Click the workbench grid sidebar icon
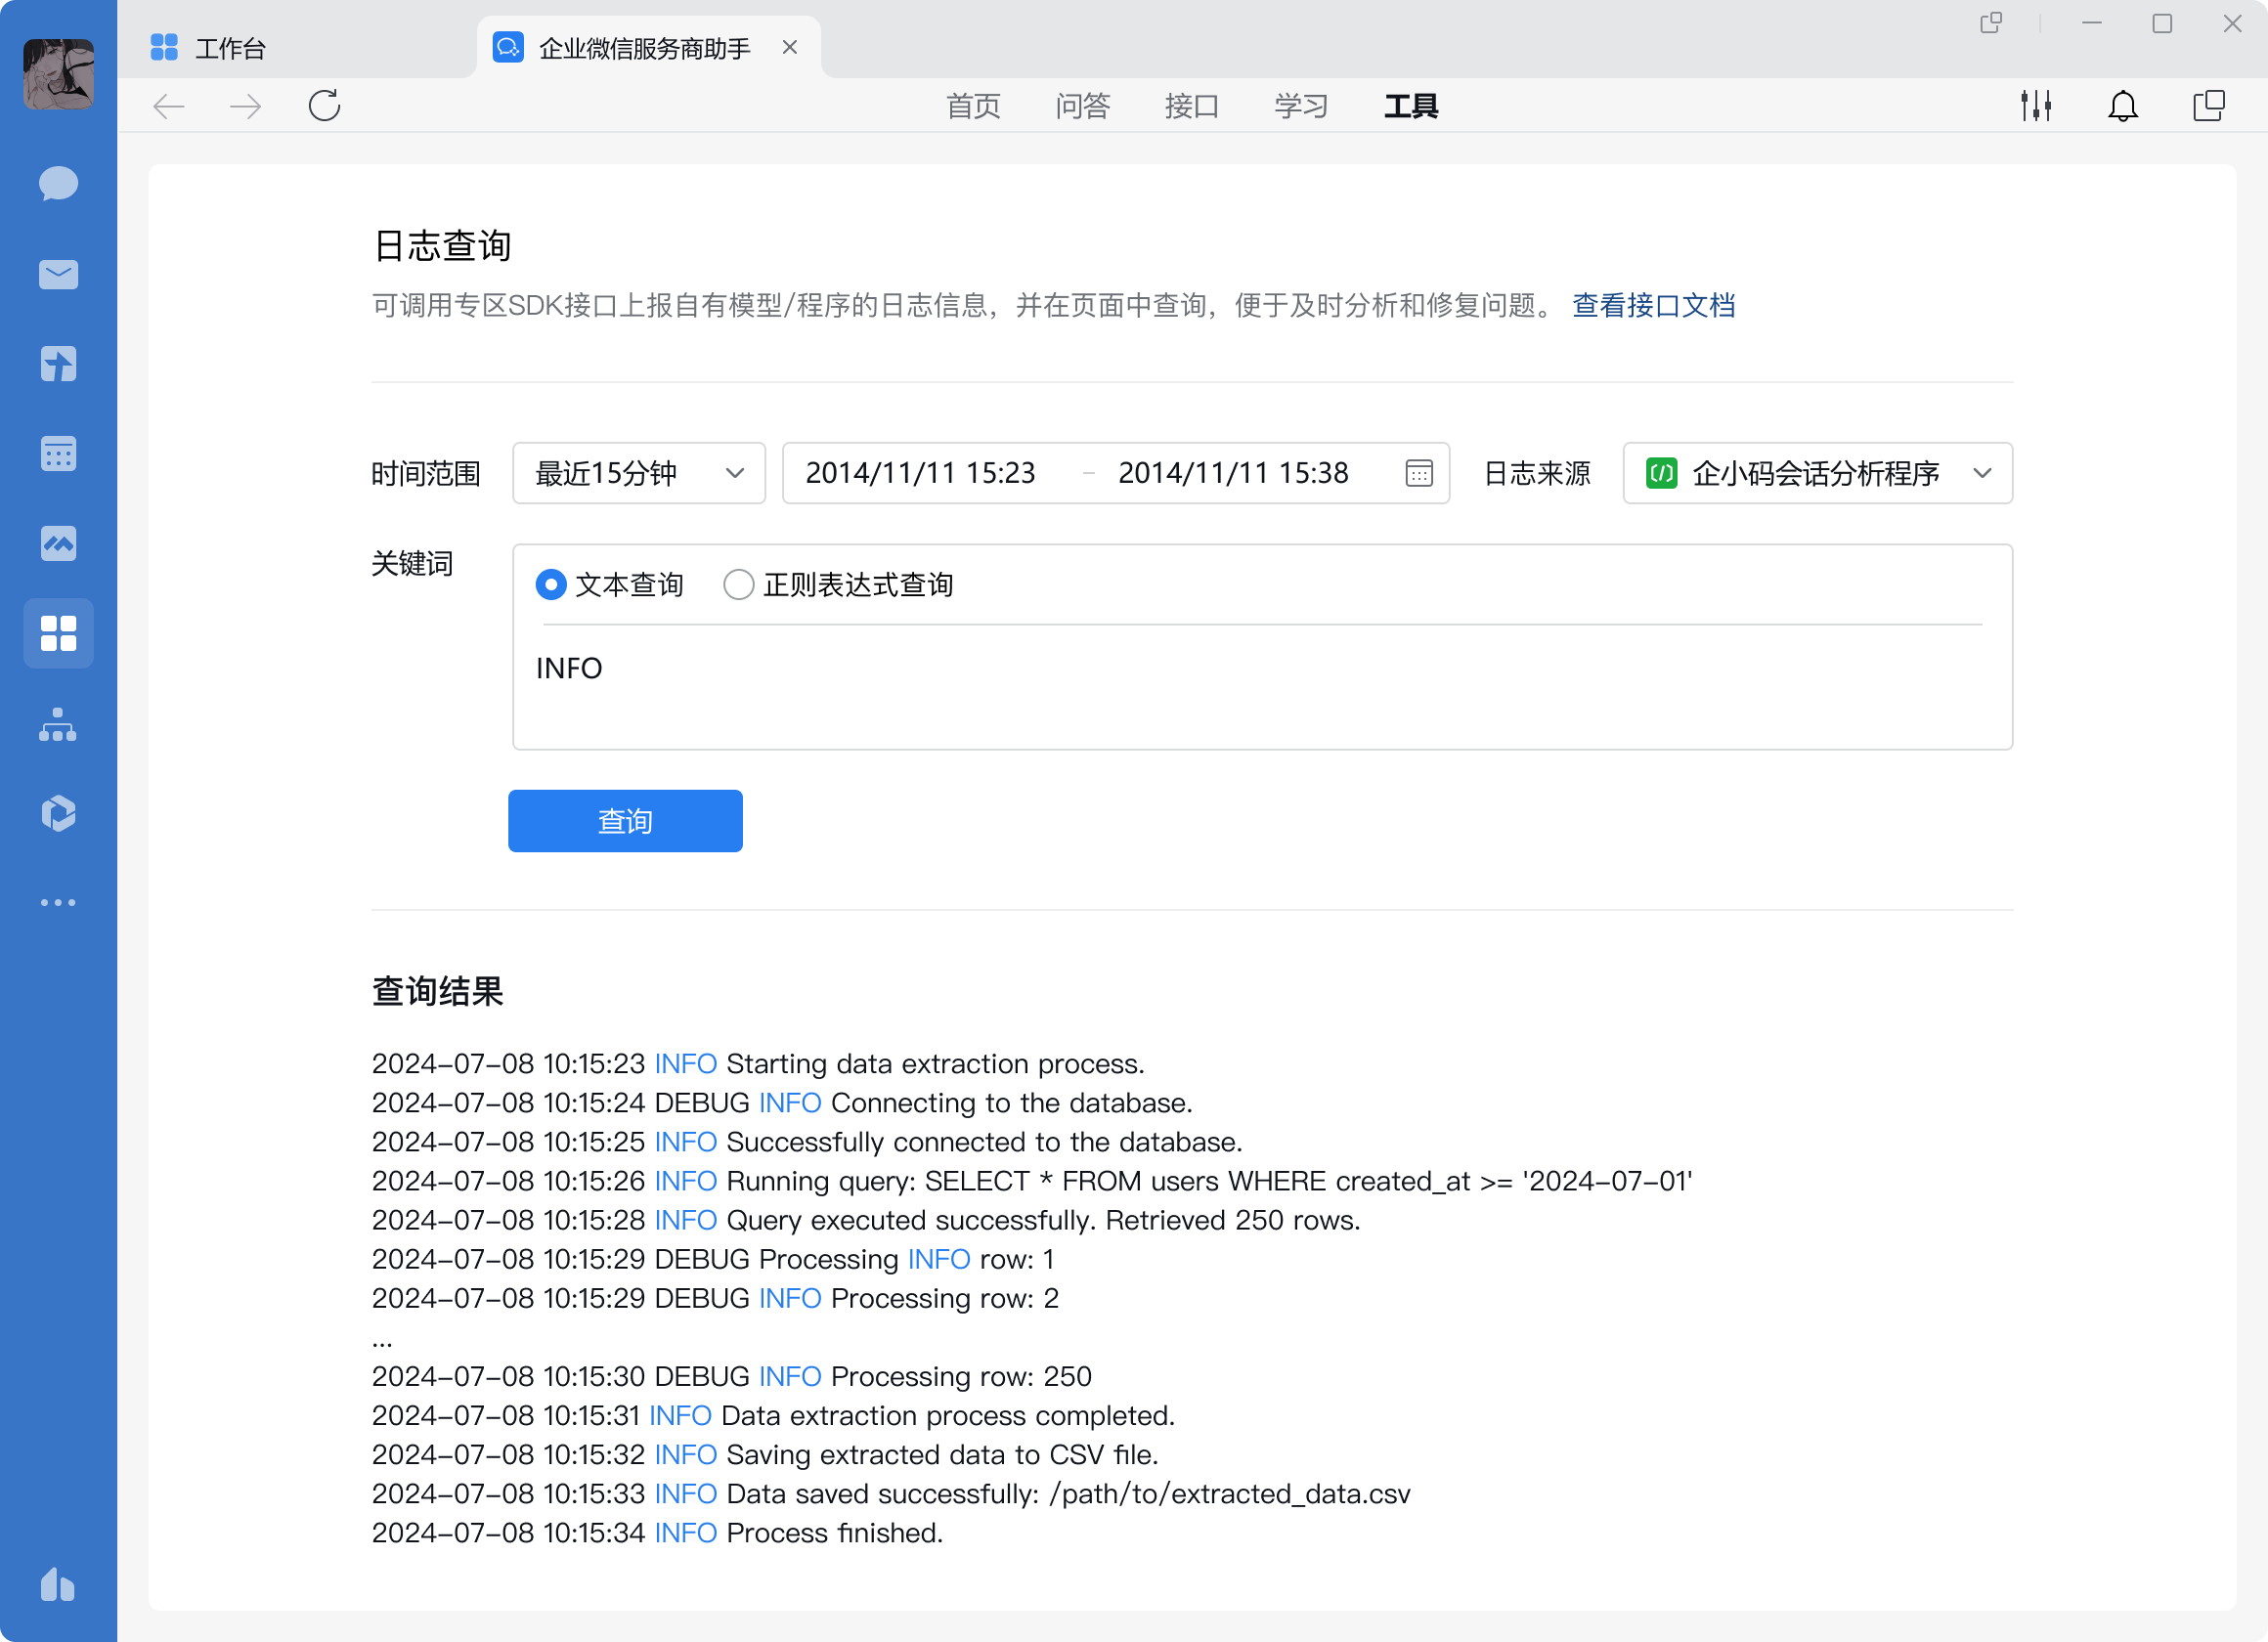The image size is (2268, 1642). point(58,633)
